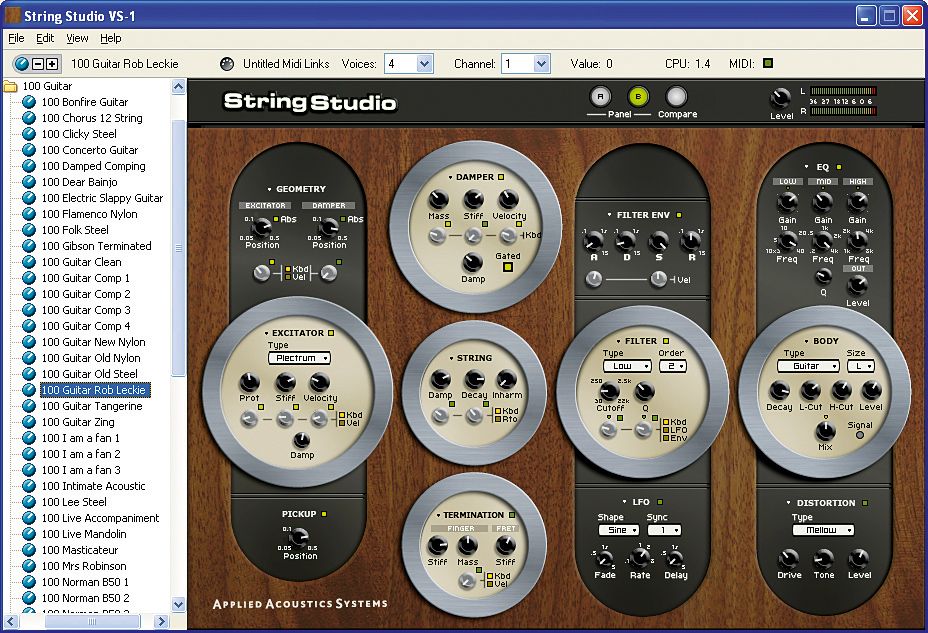The height and width of the screenshot is (633, 928).
Task: Open the View menu
Action: [x=77, y=38]
